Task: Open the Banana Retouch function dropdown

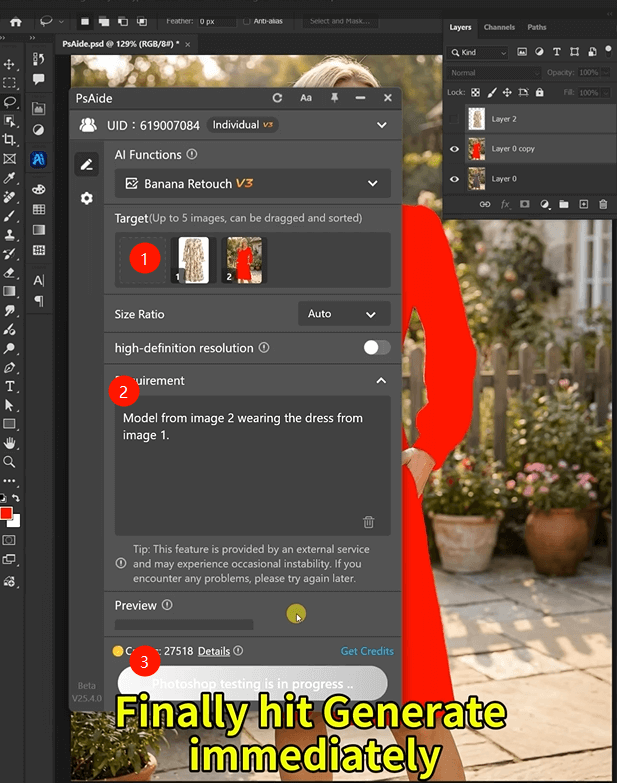Action: coord(253,183)
